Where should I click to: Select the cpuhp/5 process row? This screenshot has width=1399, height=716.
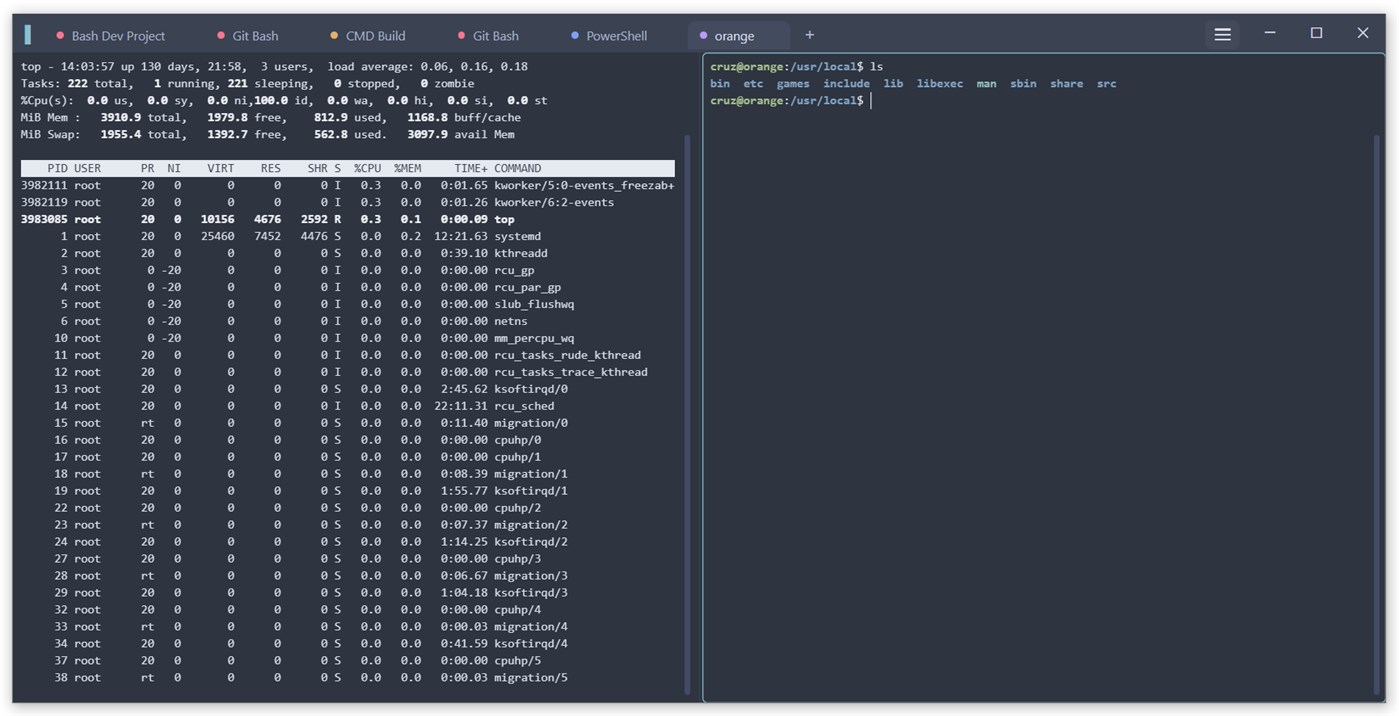coord(347,661)
